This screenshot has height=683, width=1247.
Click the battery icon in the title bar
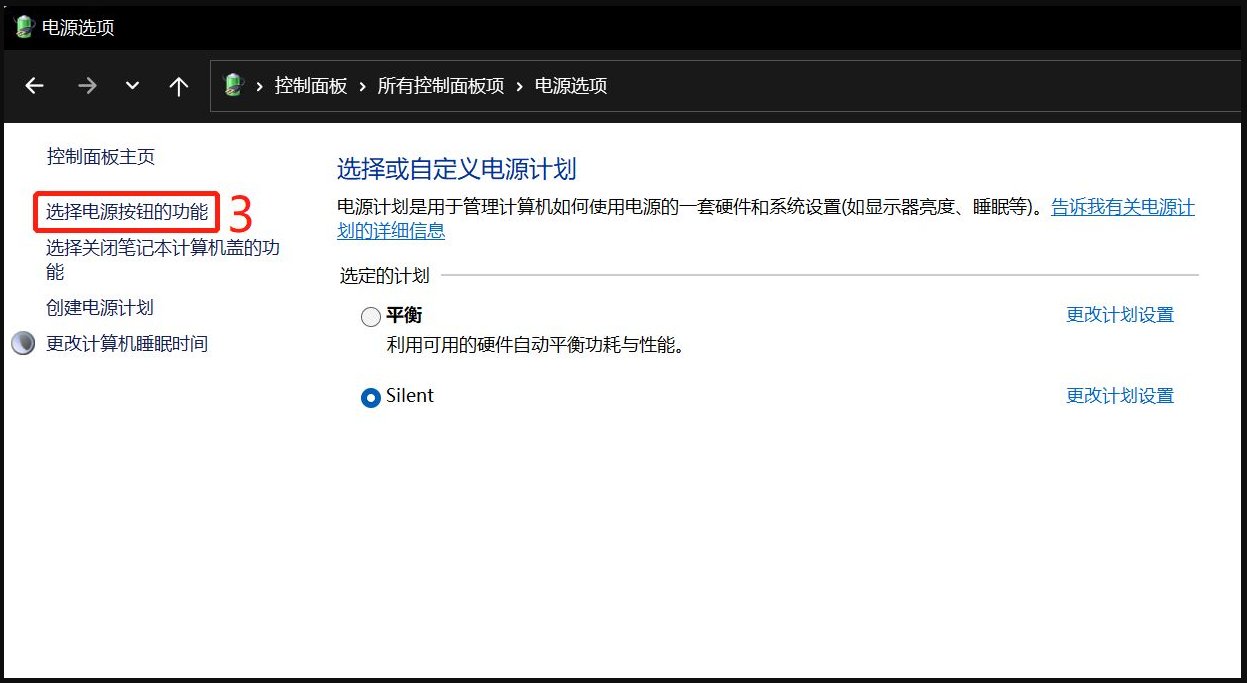pos(21,26)
